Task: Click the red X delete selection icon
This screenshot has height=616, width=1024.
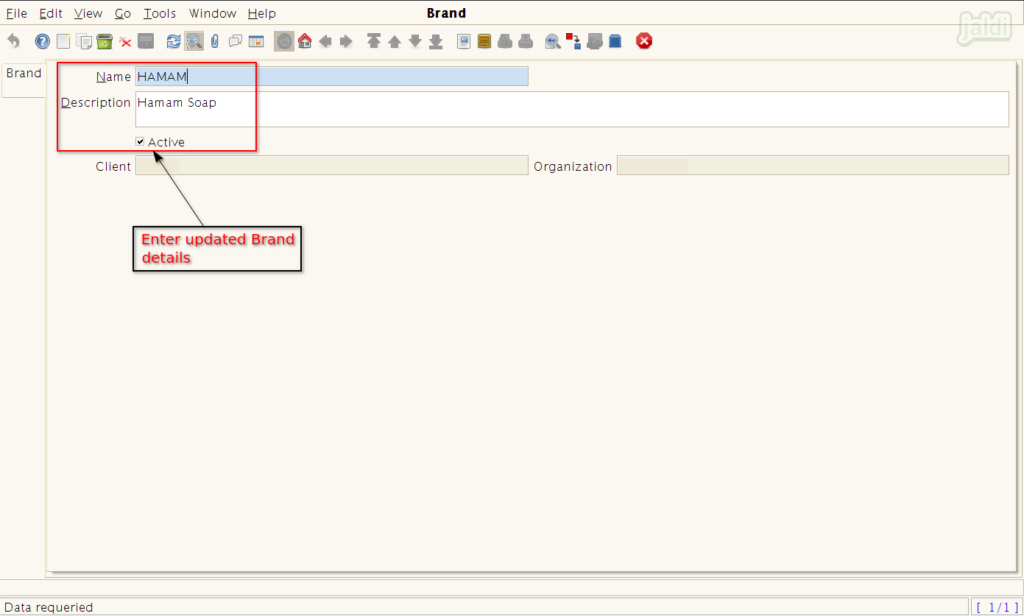Action: point(125,42)
